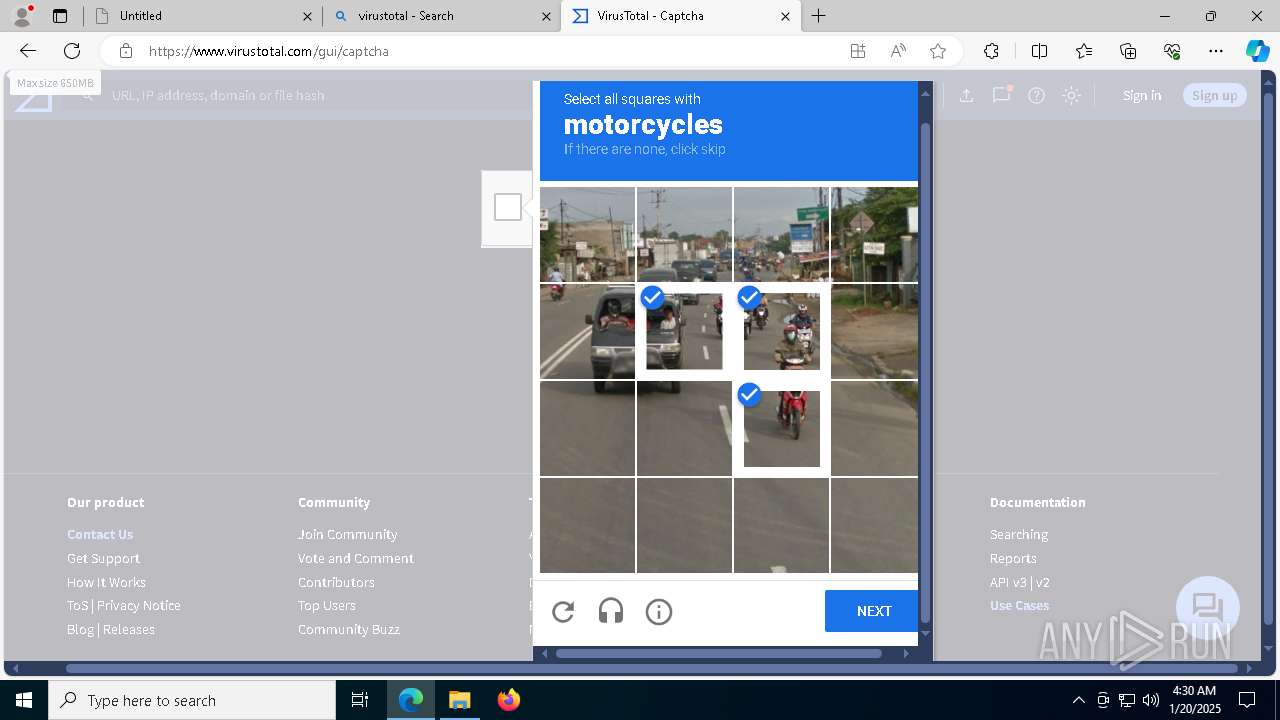
Task: Open Get Support link
Action: click(x=103, y=558)
